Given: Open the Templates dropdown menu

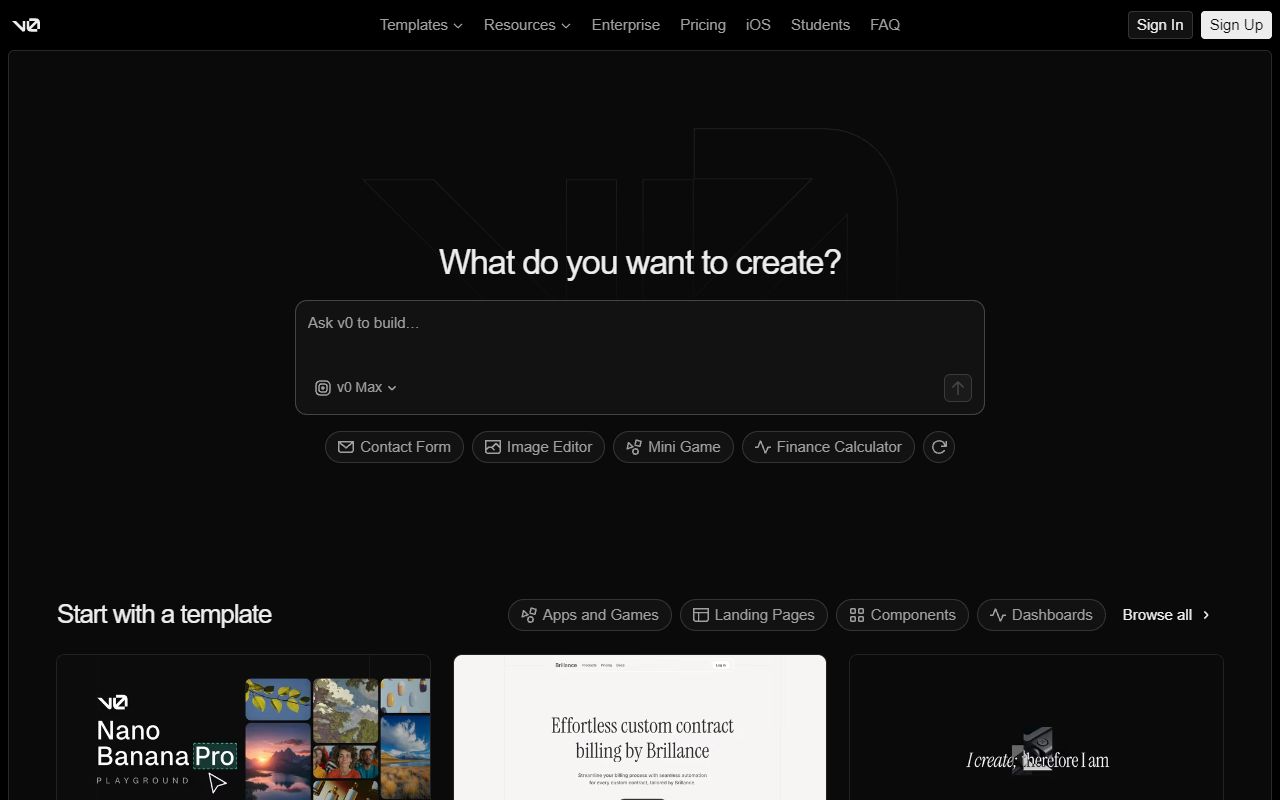Looking at the screenshot, I should (420, 25).
